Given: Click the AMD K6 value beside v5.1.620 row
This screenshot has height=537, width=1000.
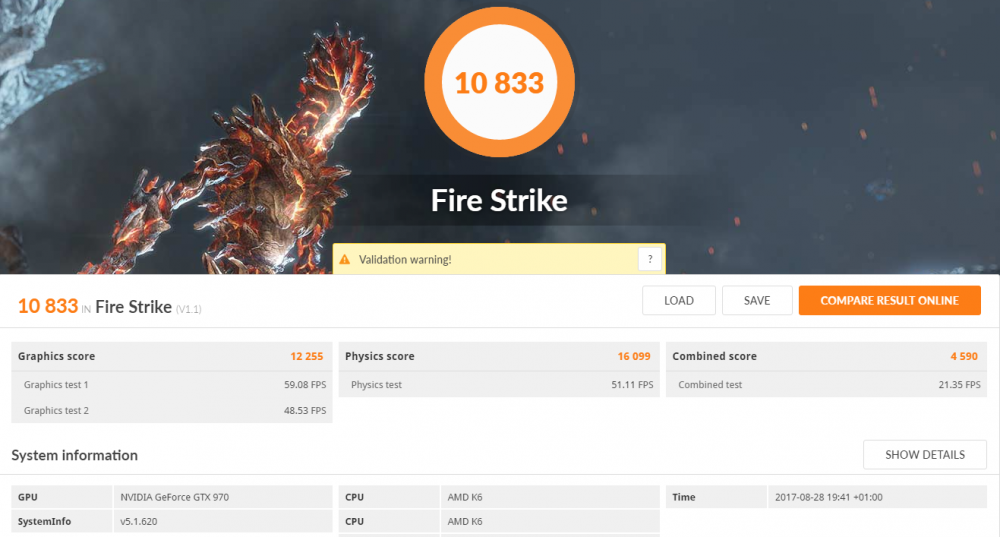Looking at the screenshot, I should (x=465, y=521).
